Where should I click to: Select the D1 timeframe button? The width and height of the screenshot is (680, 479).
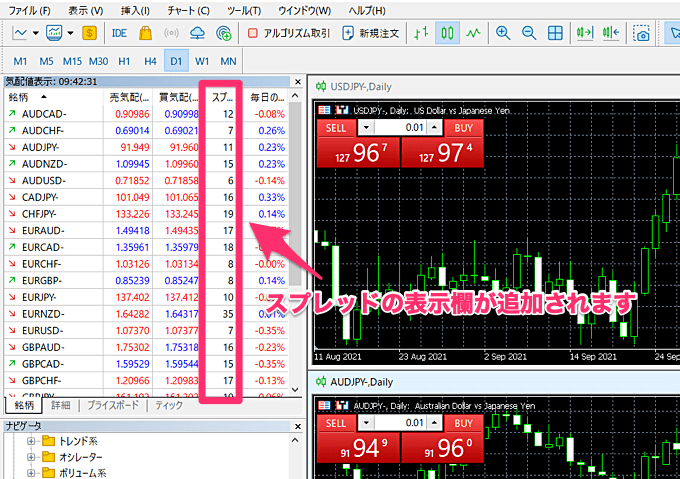(x=176, y=61)
